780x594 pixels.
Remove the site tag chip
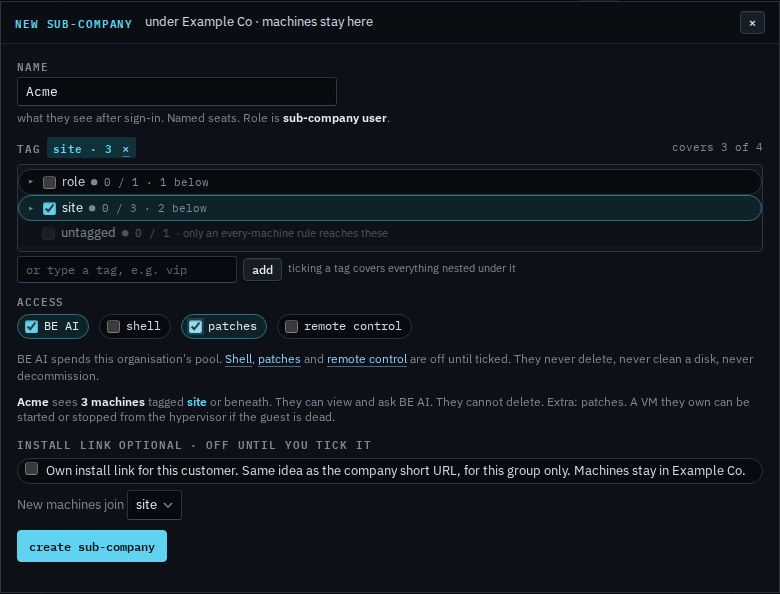coord(126,149)
